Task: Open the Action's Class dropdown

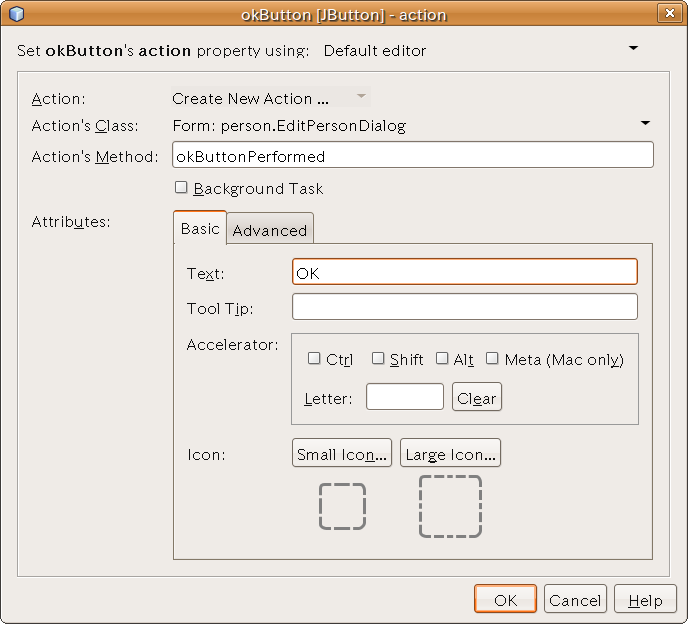Action: pos(645,124)
